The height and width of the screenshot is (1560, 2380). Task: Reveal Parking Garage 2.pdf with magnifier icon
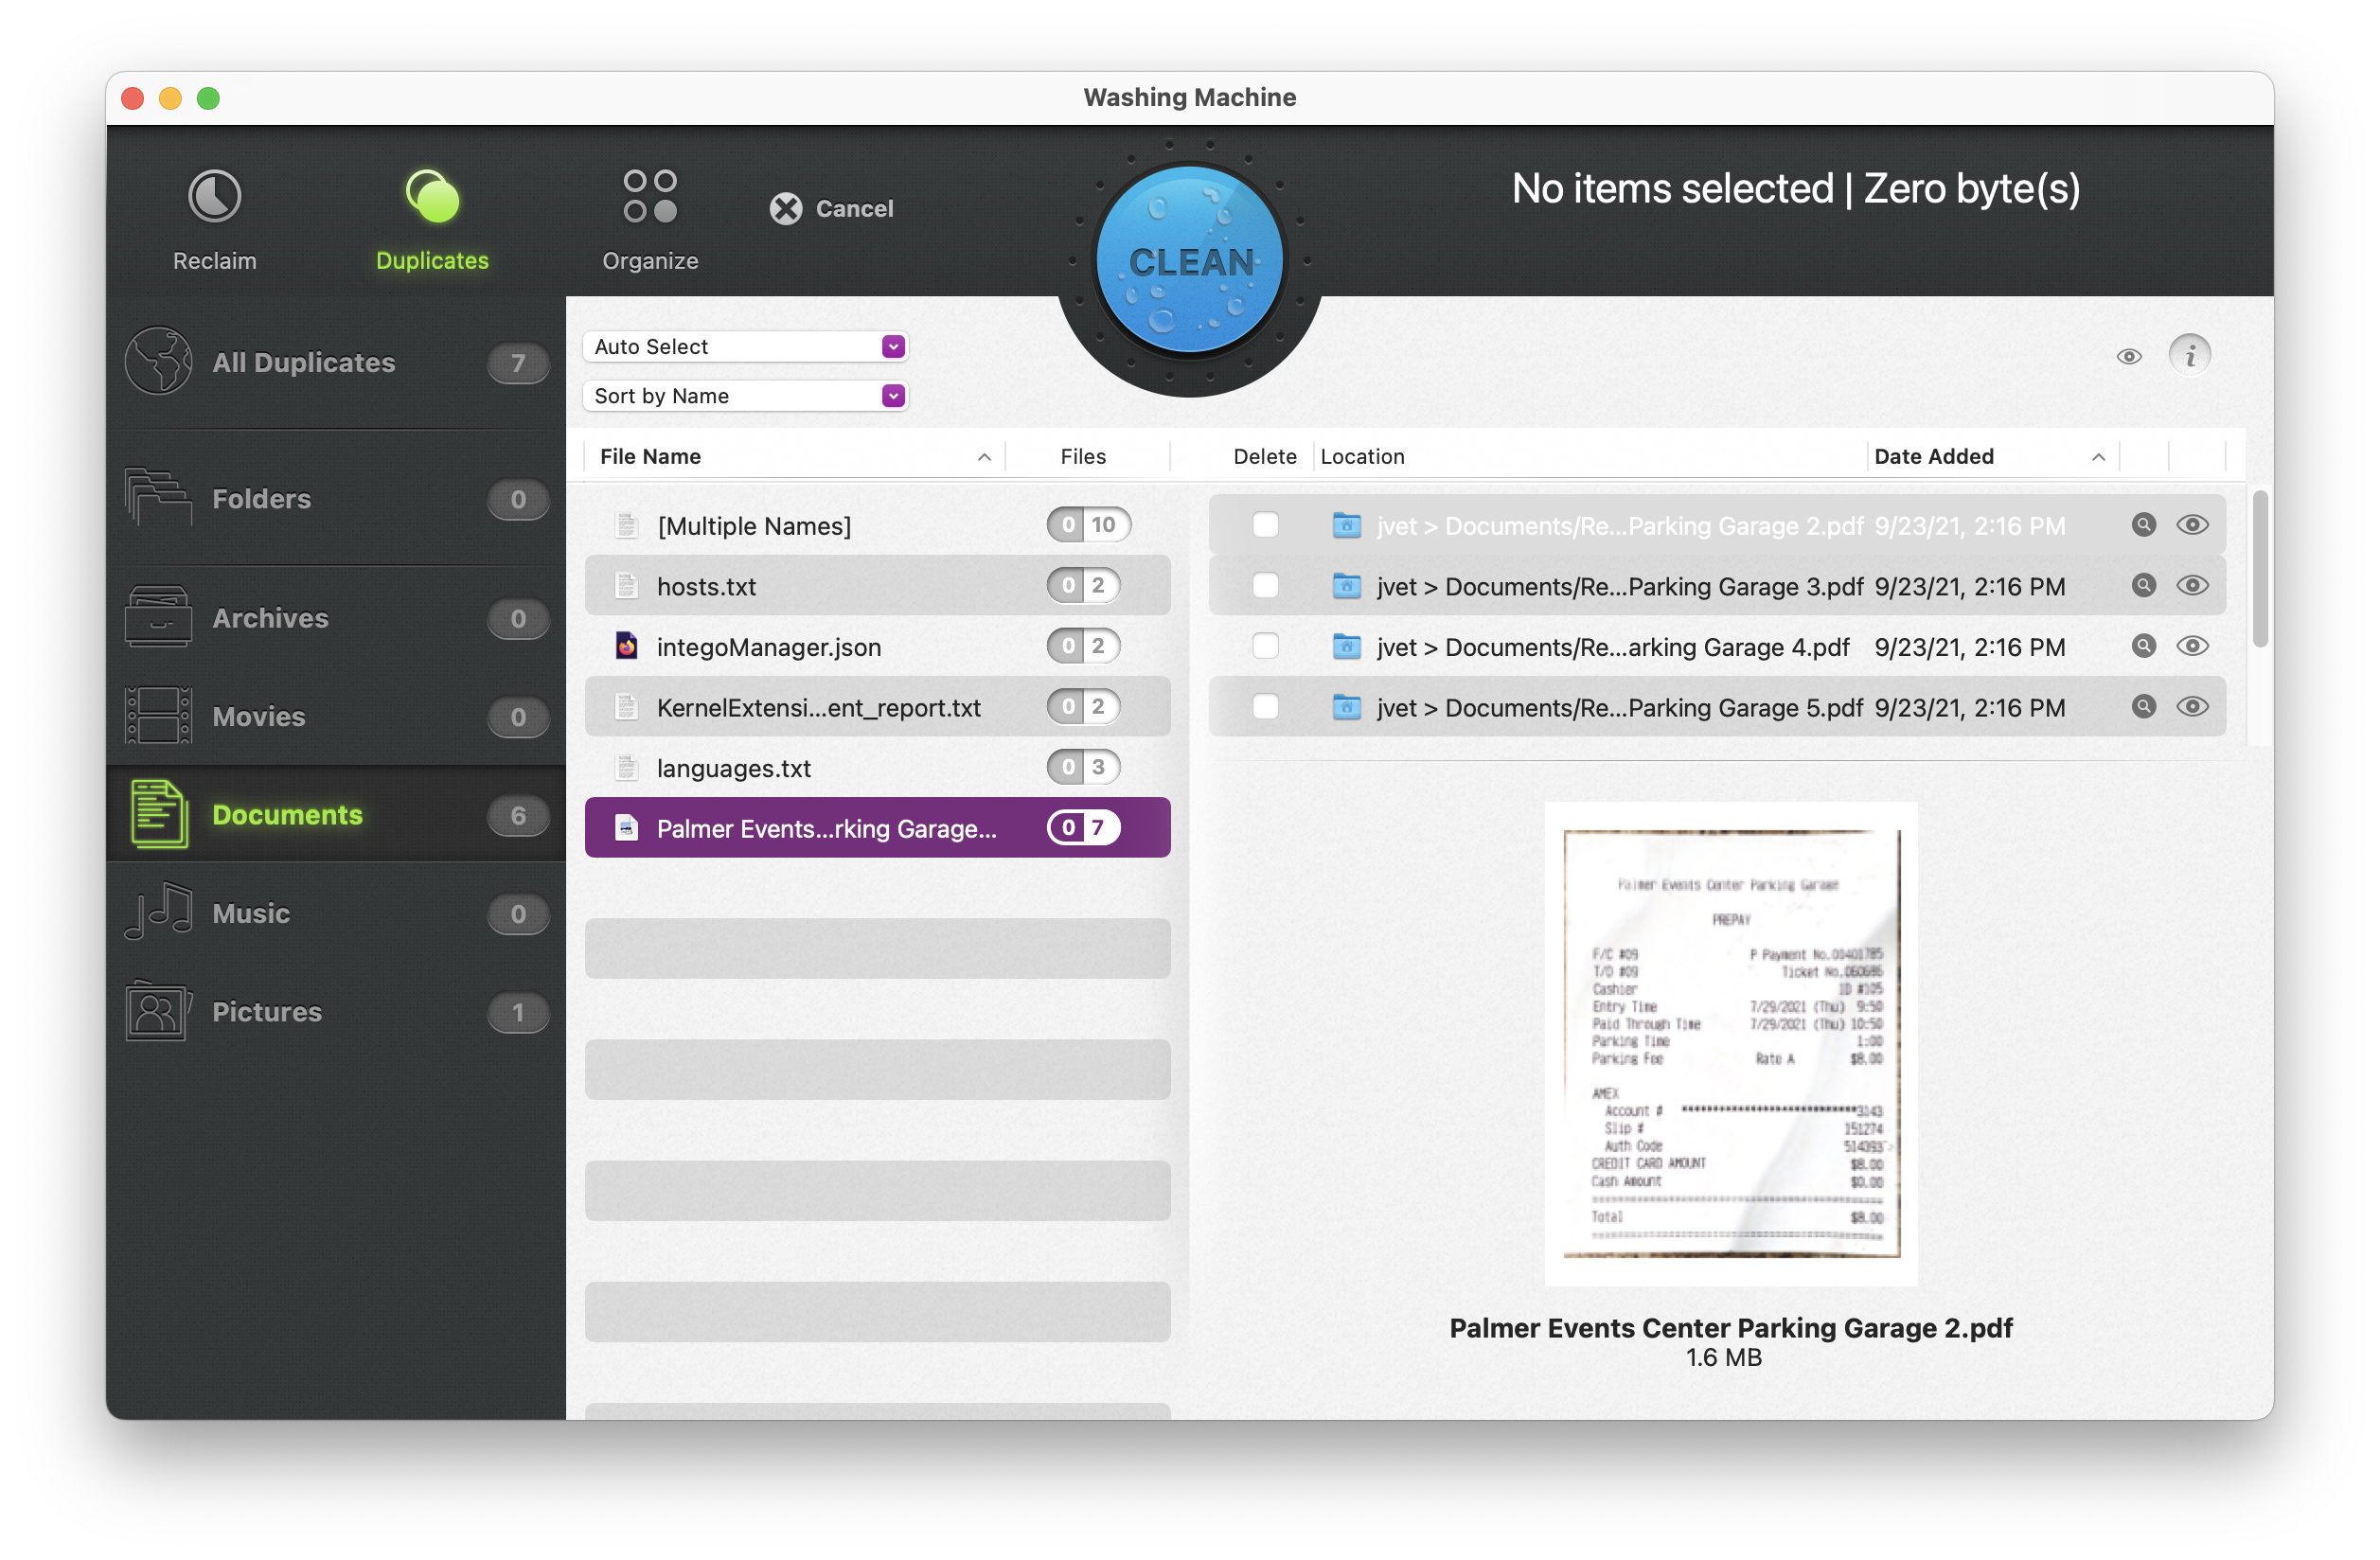coord(2143,525)
